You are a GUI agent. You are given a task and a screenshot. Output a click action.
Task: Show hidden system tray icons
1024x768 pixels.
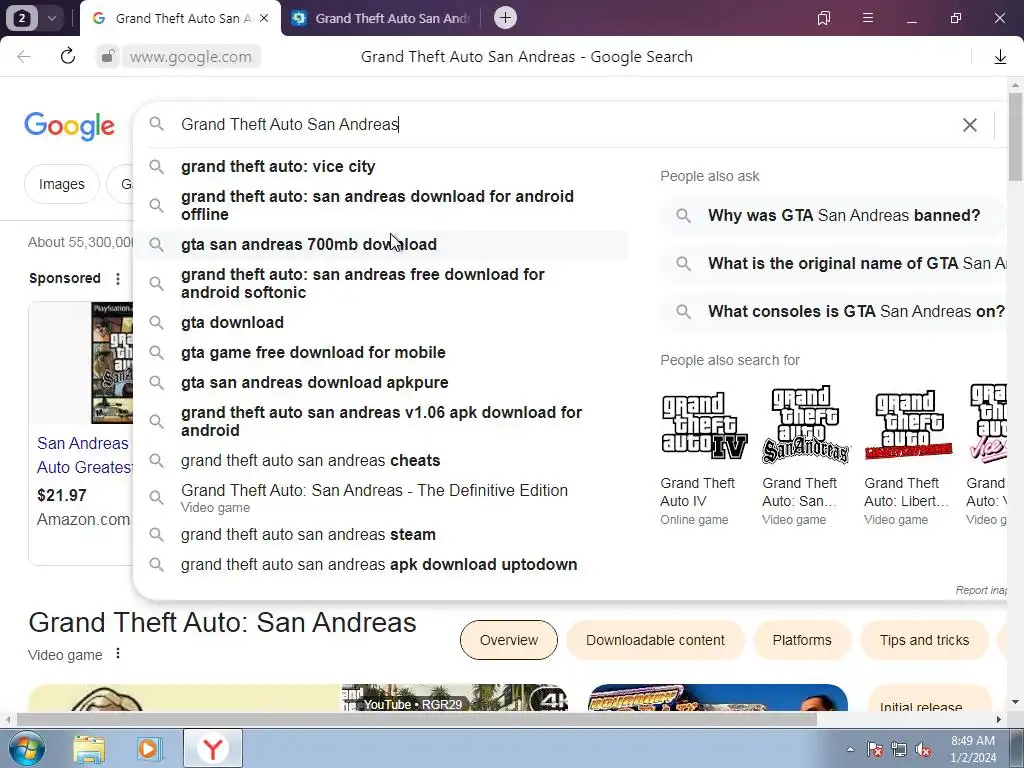coord(850,749)
